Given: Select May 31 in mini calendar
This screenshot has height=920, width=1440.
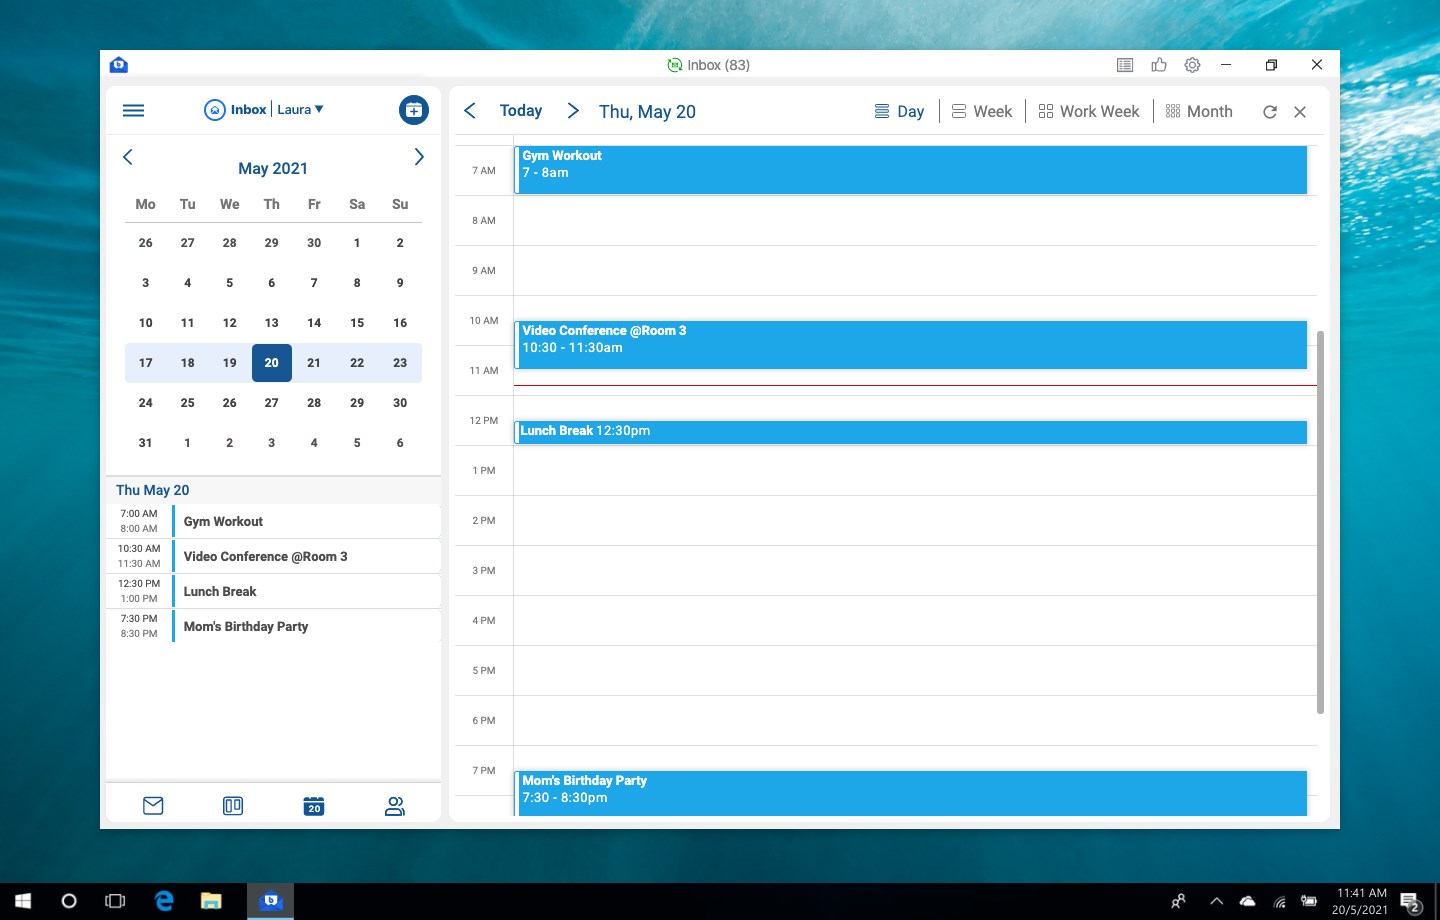Looking at the screenshot, I should (x=146, y=443).
